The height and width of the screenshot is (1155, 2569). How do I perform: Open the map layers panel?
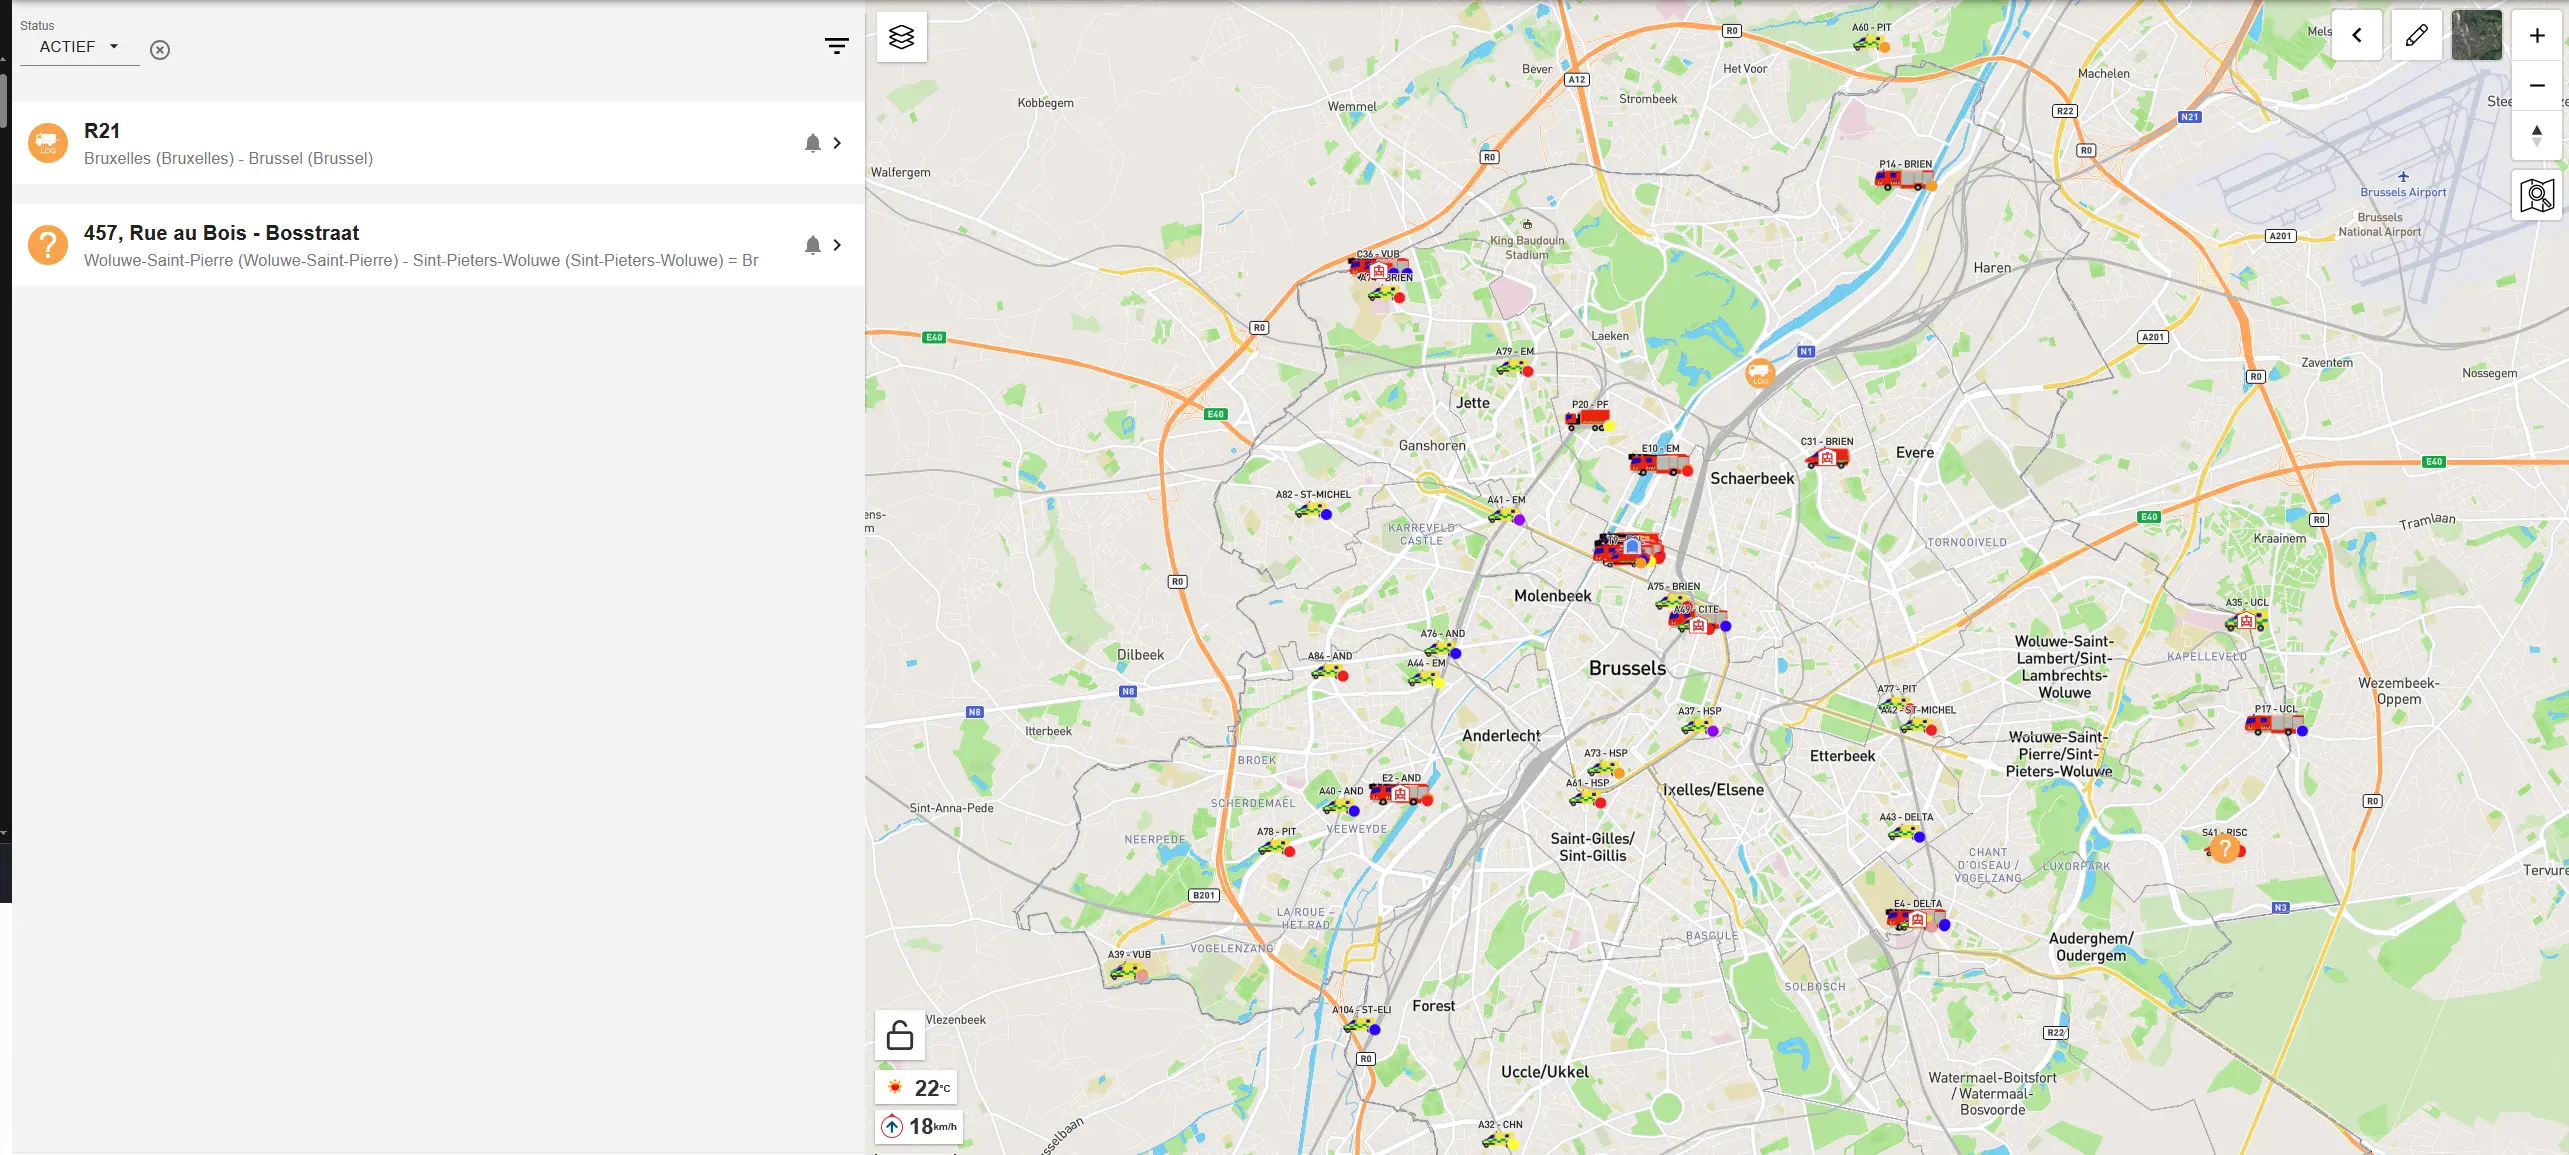[901, 37]
